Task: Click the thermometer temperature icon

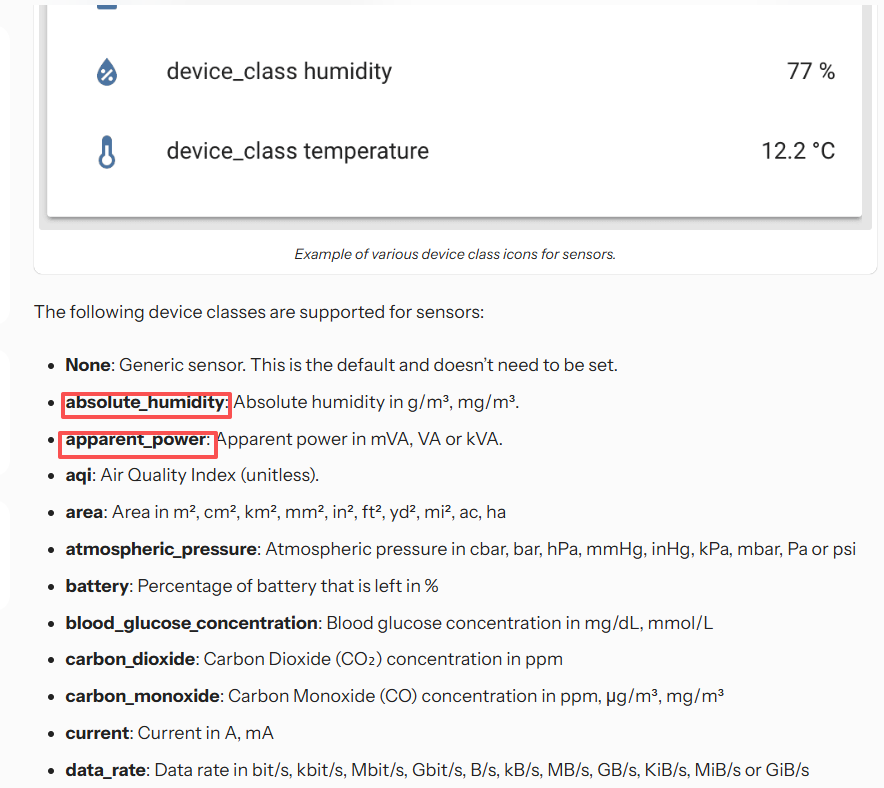Action: (x=106, y=150)
